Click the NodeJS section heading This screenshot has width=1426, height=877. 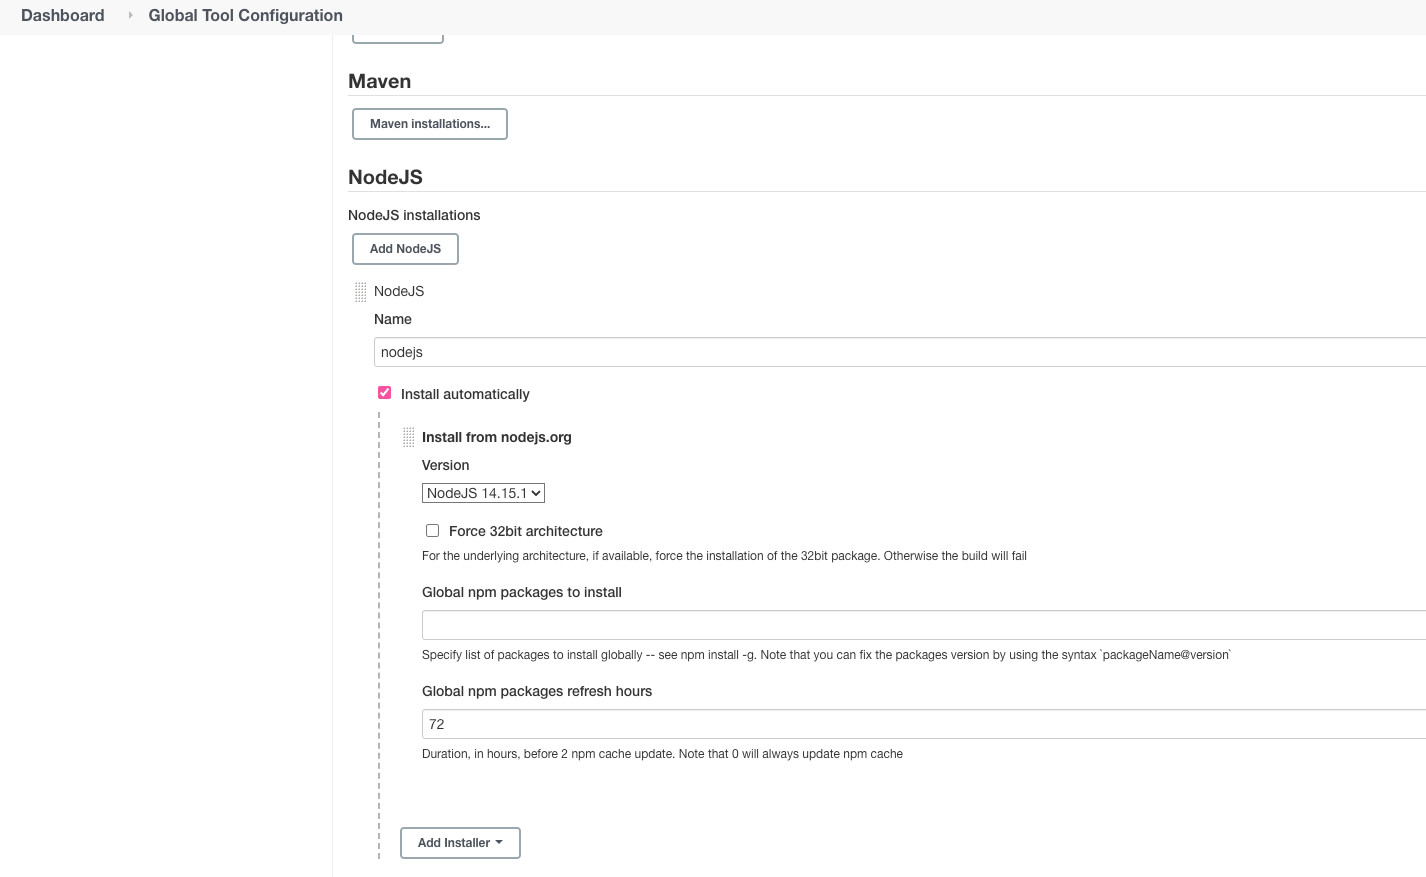coord(385,177)
